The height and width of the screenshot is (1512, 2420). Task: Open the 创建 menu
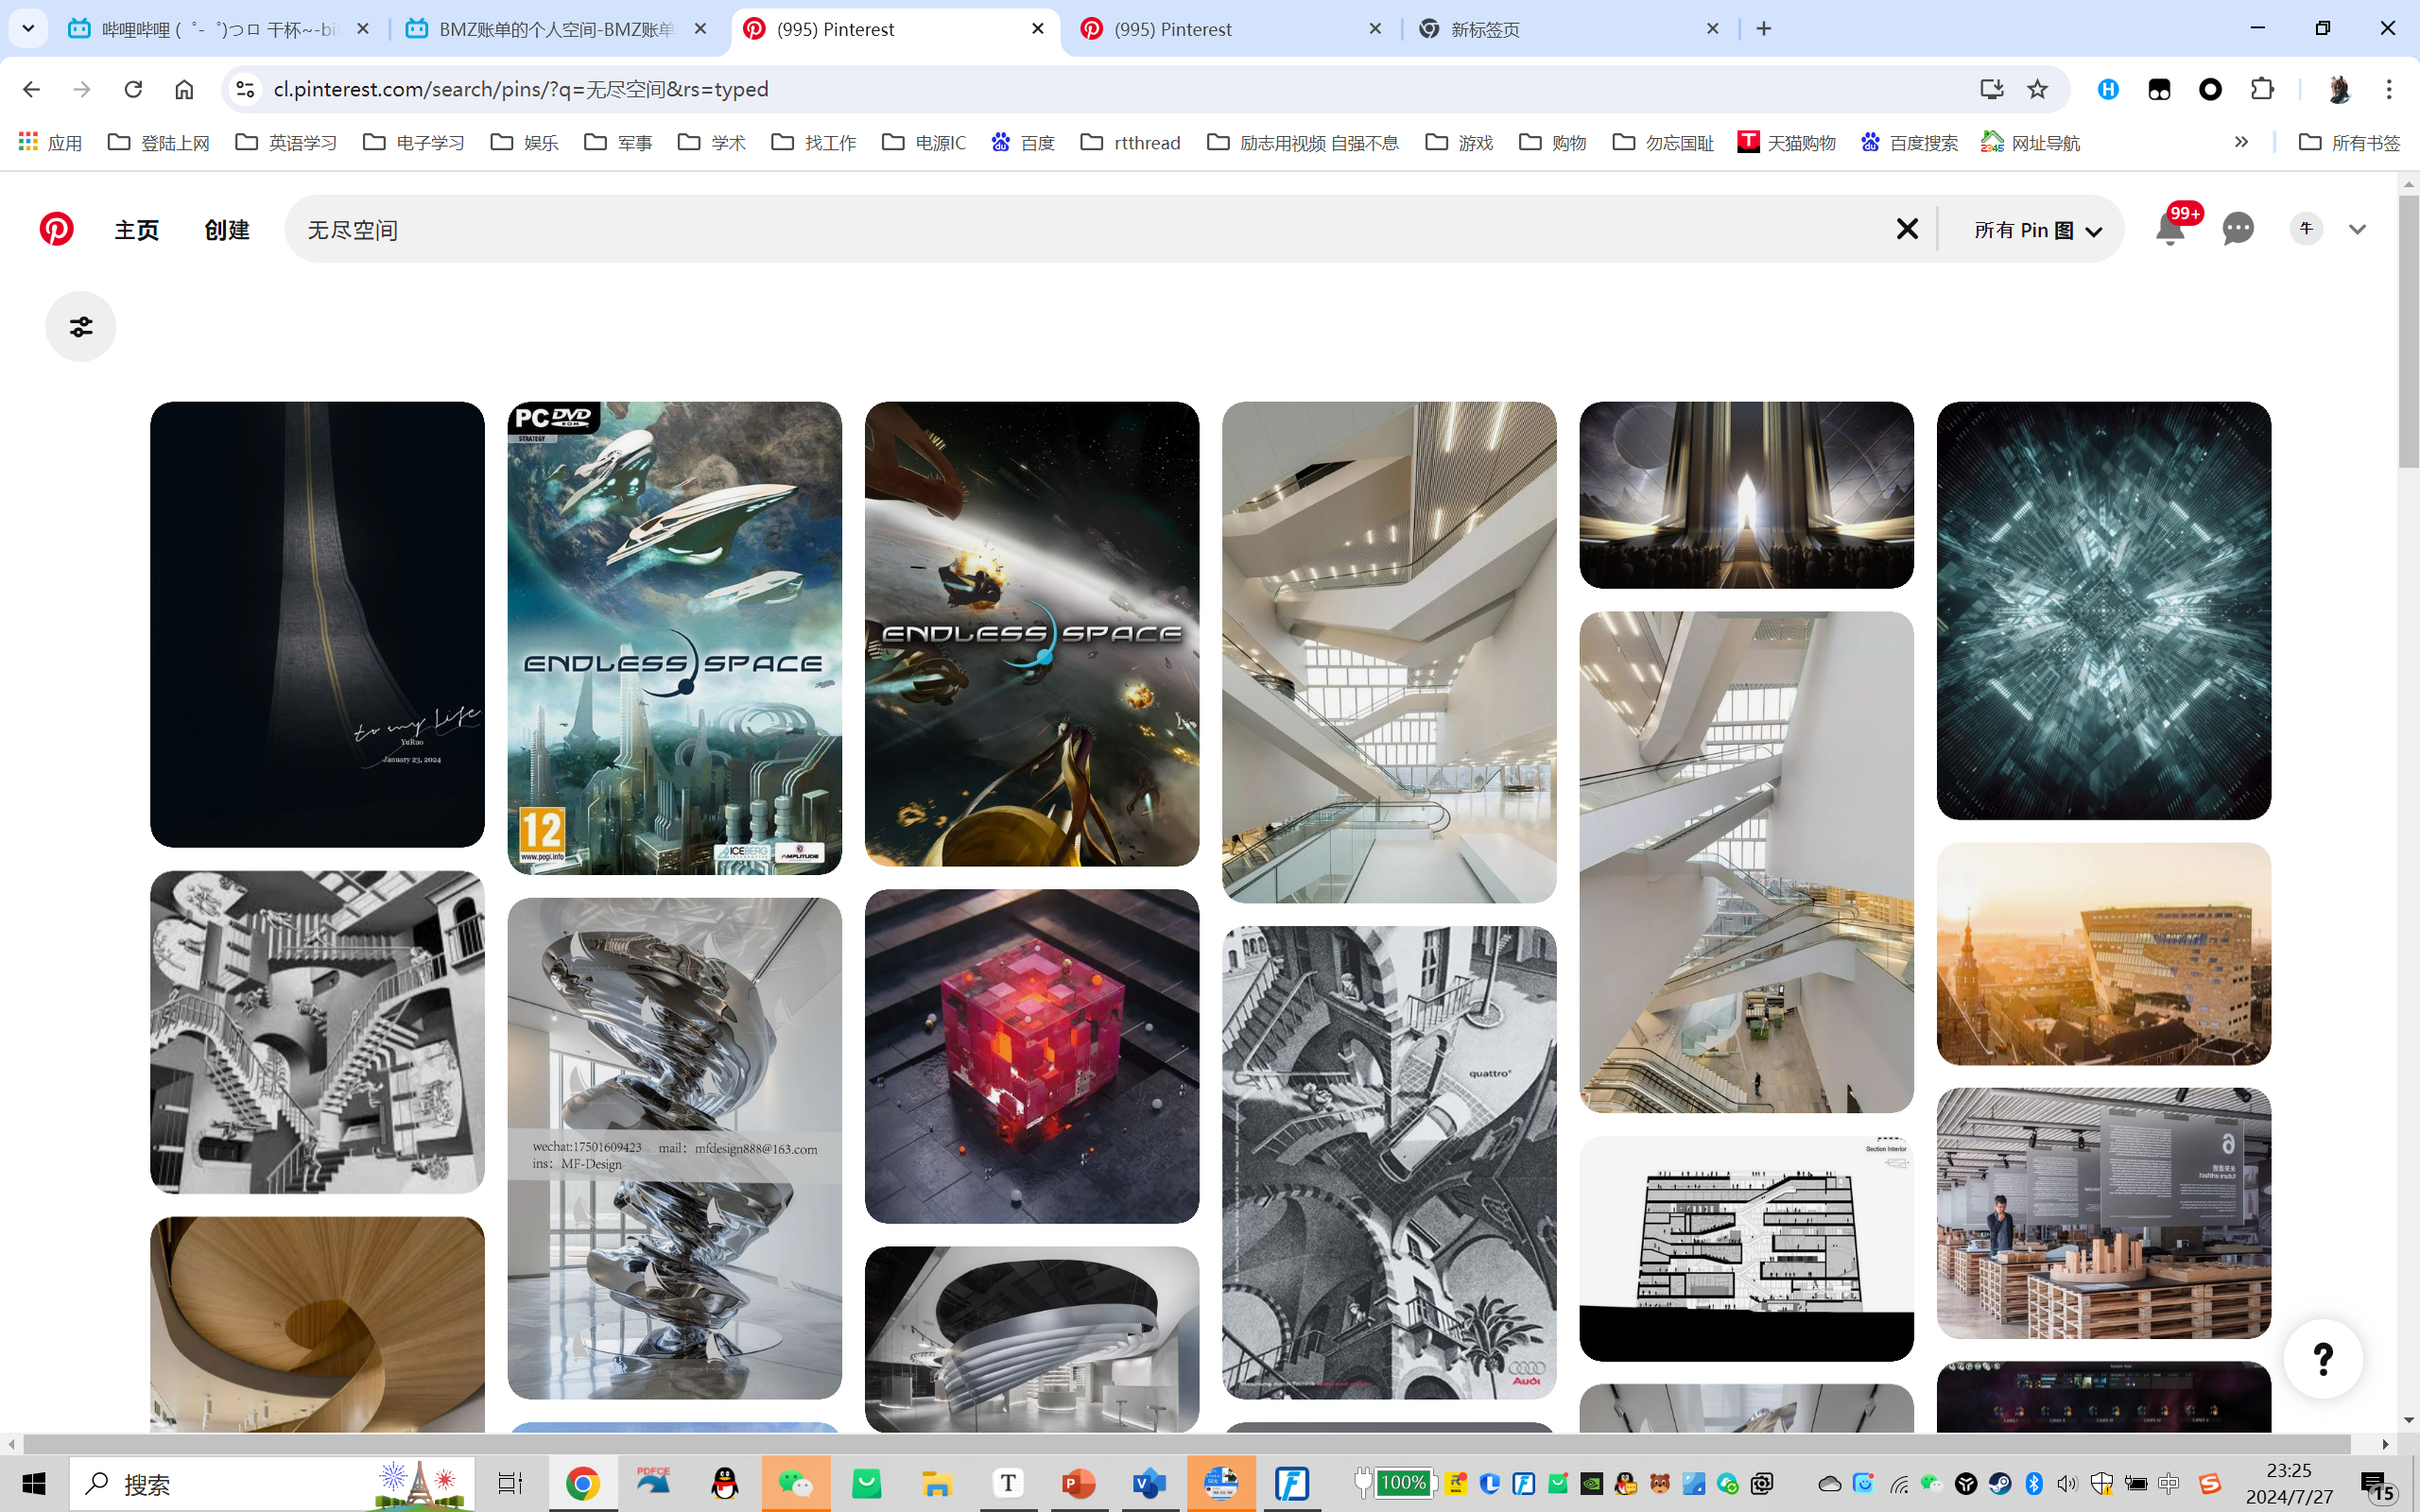pyautogui.click(x=227, y=230)
